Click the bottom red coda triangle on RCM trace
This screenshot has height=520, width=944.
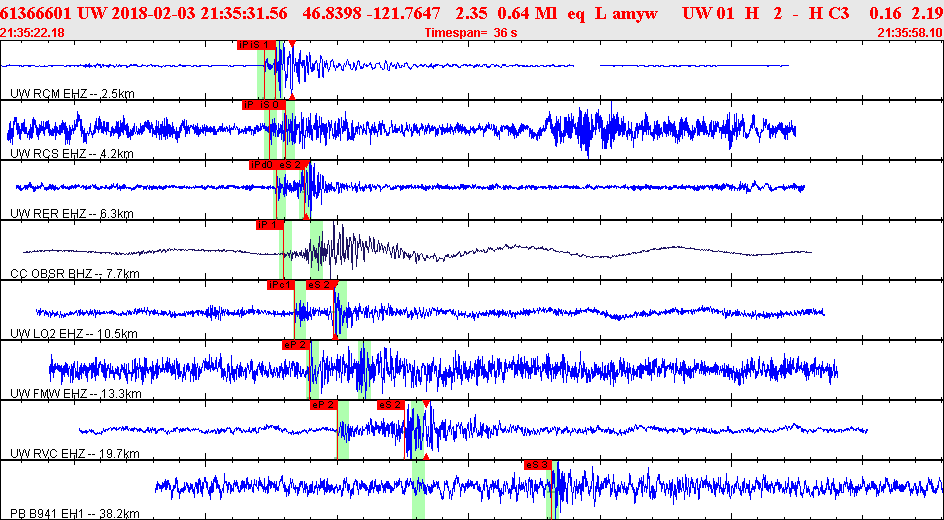292,96
